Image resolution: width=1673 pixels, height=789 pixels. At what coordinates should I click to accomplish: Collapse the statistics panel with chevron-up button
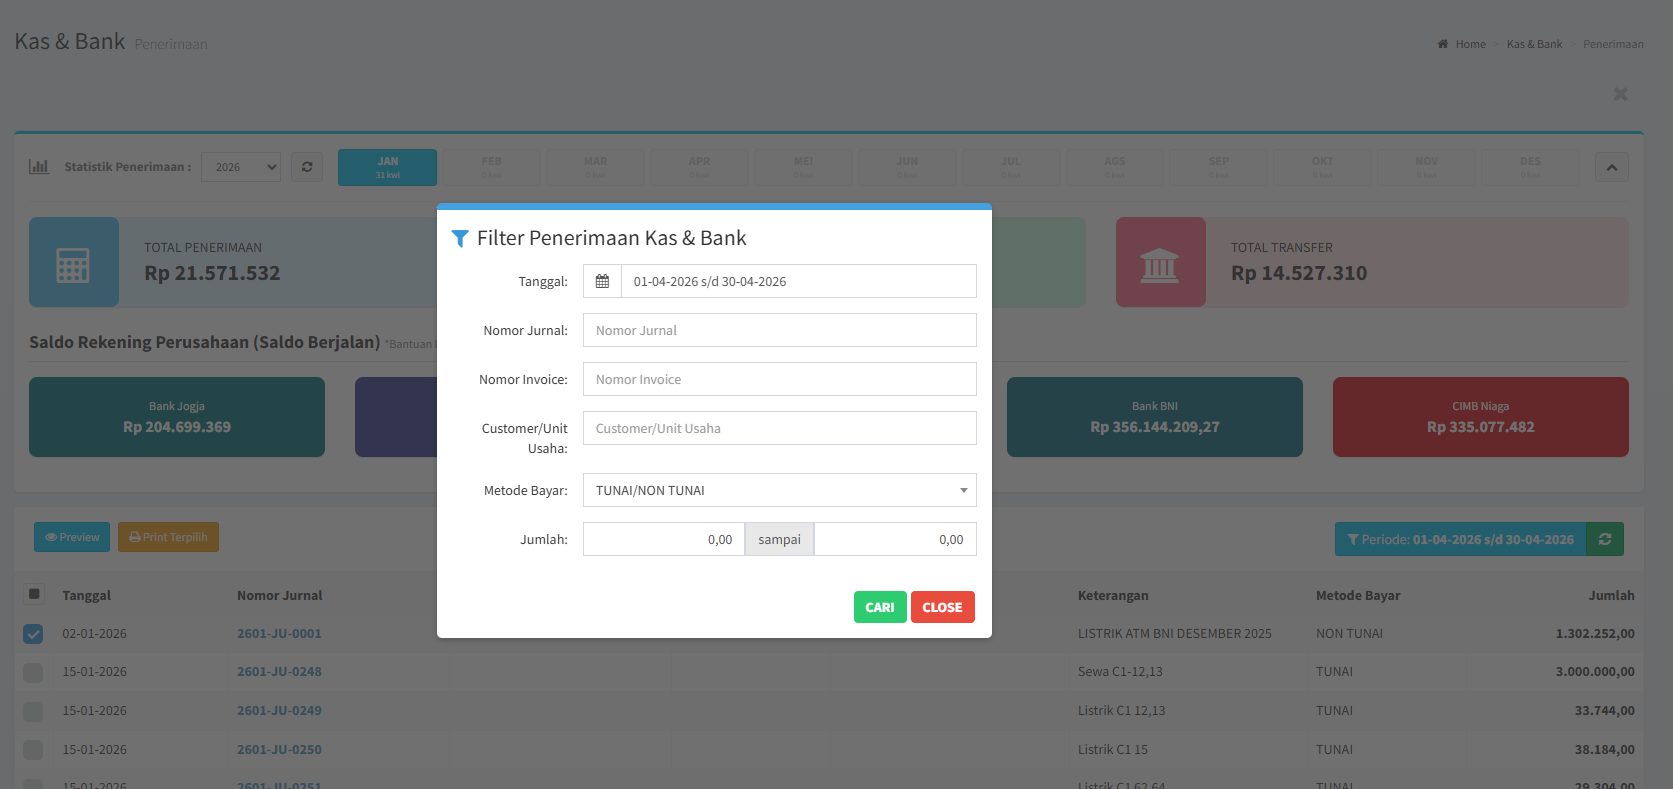click(x=1611, y=167)
